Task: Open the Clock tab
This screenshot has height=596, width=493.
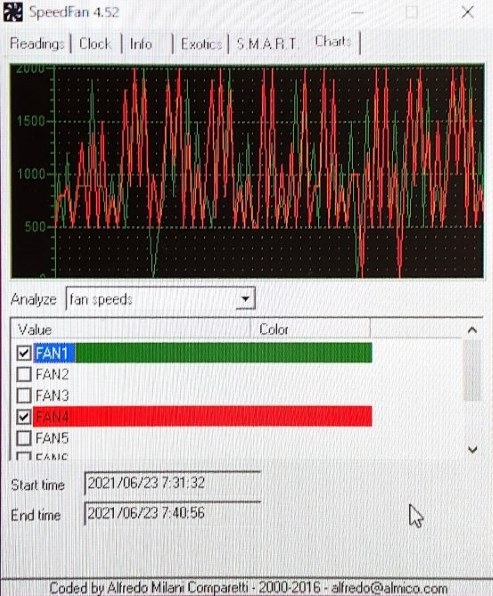Action: [95, 44]
